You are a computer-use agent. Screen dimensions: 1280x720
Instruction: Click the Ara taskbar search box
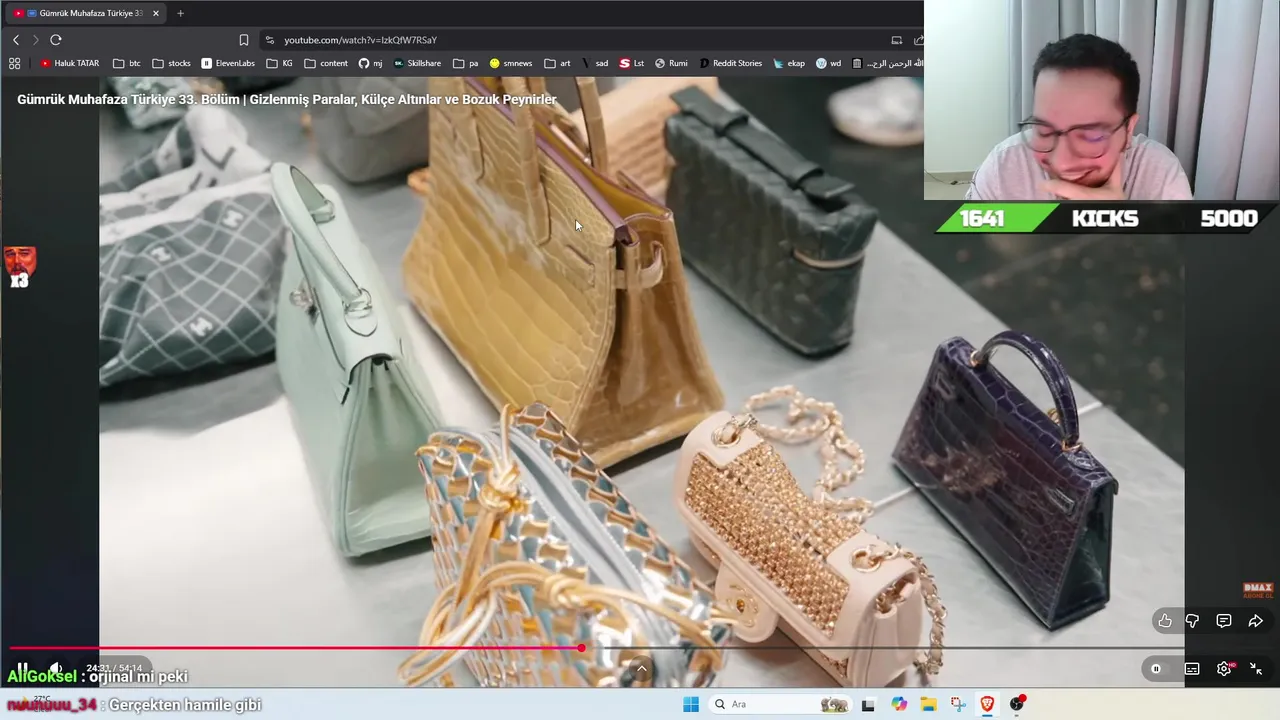coord(781,704)
